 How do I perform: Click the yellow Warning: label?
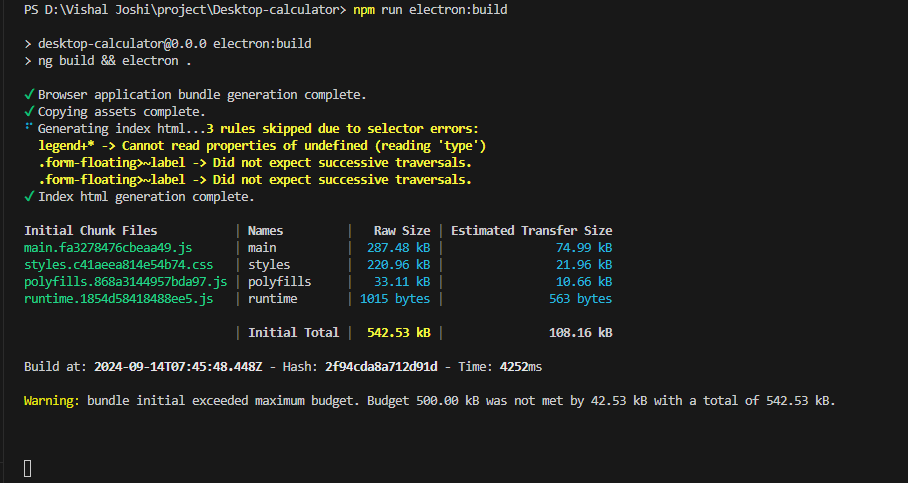tap(52, 401)
